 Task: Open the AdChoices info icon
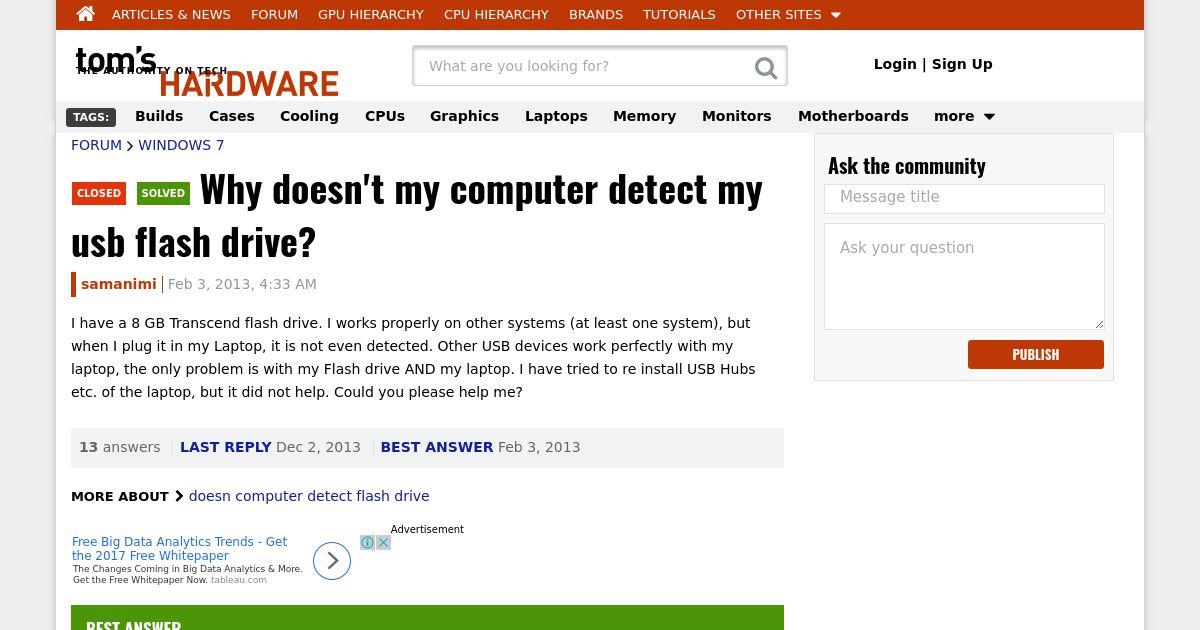point(368,543)
